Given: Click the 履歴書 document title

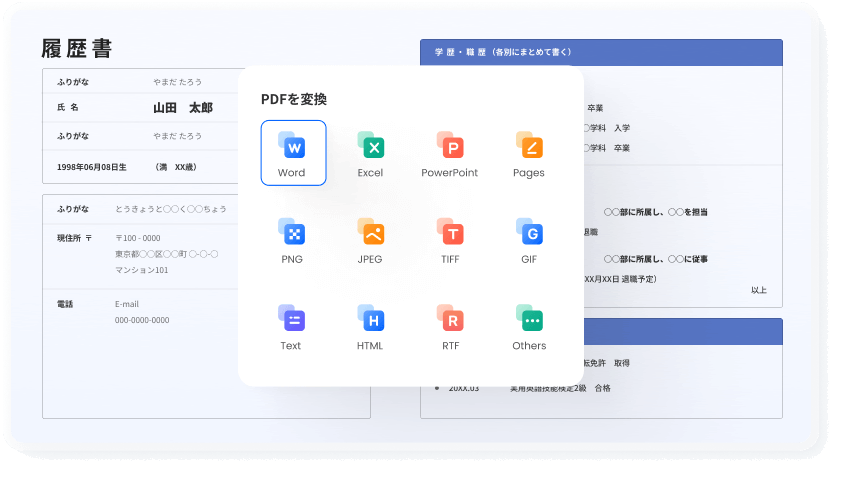Looking at the screenshot, I should click(77, 49).
